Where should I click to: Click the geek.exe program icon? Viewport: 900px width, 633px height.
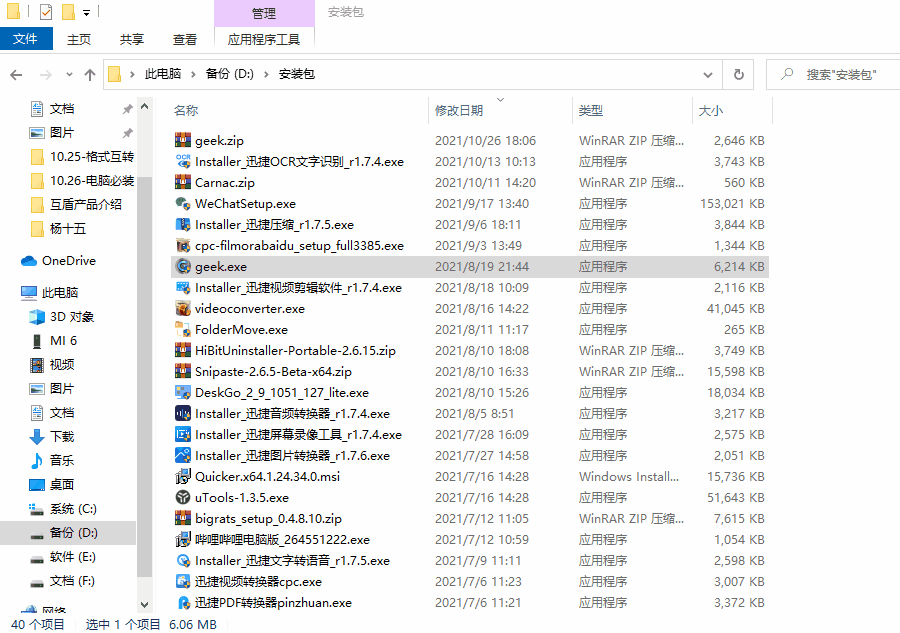(x=183, y=266)
